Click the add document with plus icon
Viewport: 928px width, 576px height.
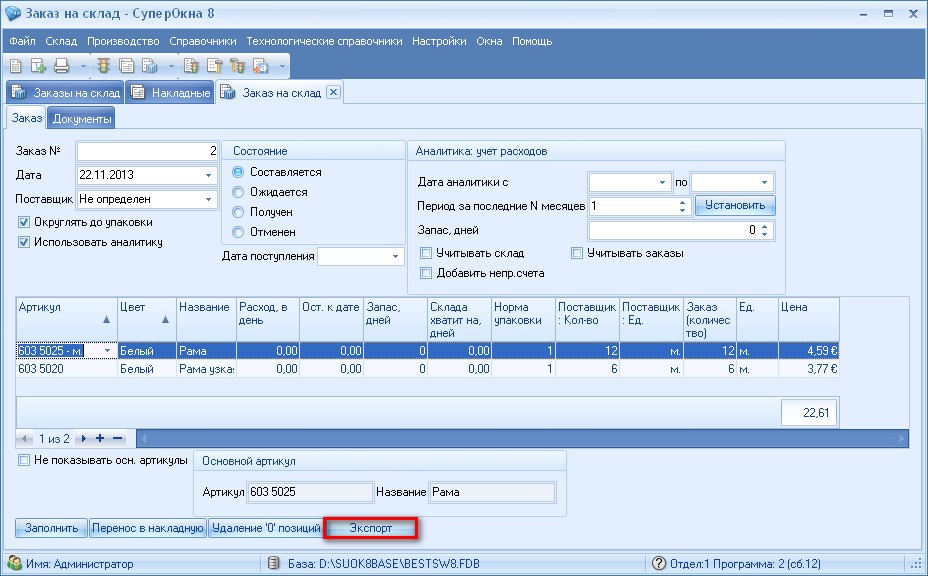click(x=38, y=66)
